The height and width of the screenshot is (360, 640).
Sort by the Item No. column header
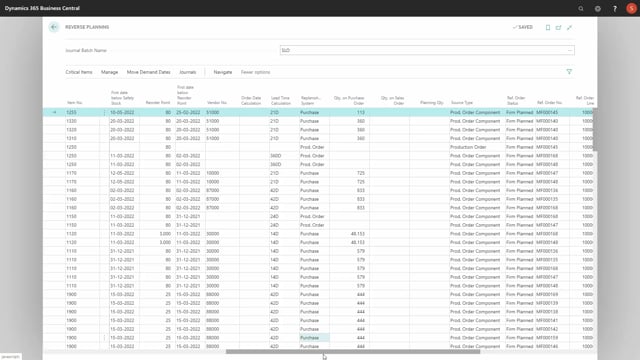tap(75, 103)
